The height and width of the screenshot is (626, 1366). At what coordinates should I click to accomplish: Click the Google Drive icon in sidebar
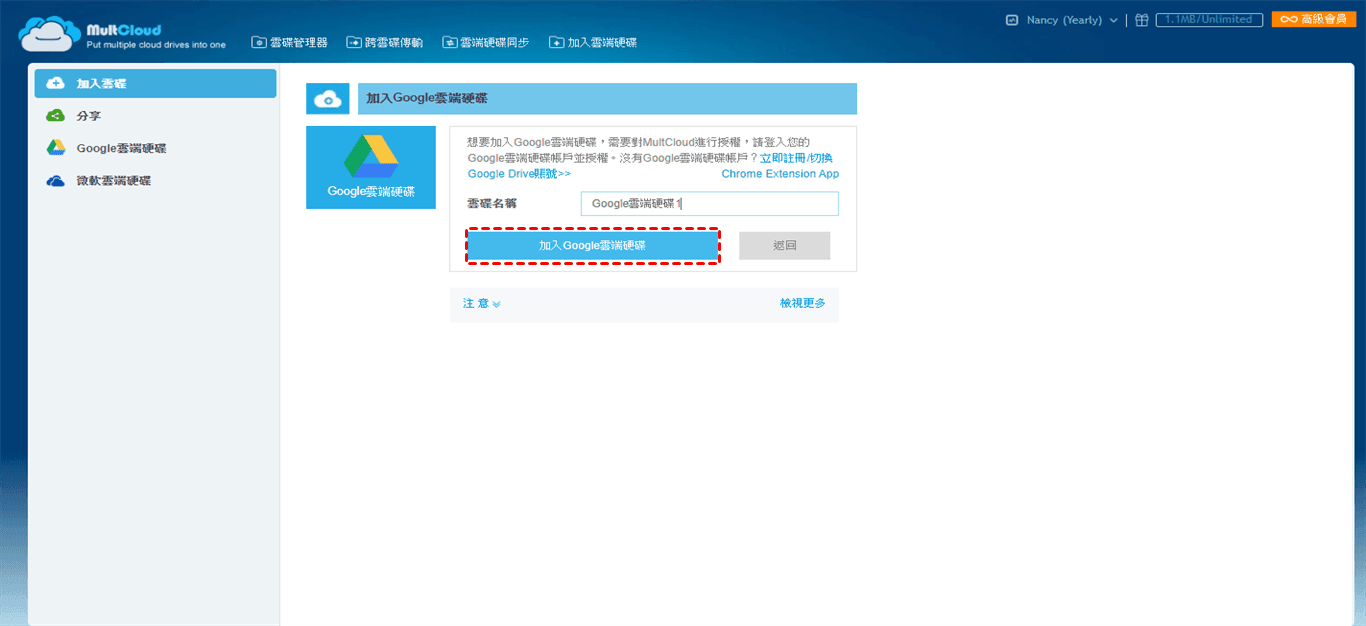(56, 148)
